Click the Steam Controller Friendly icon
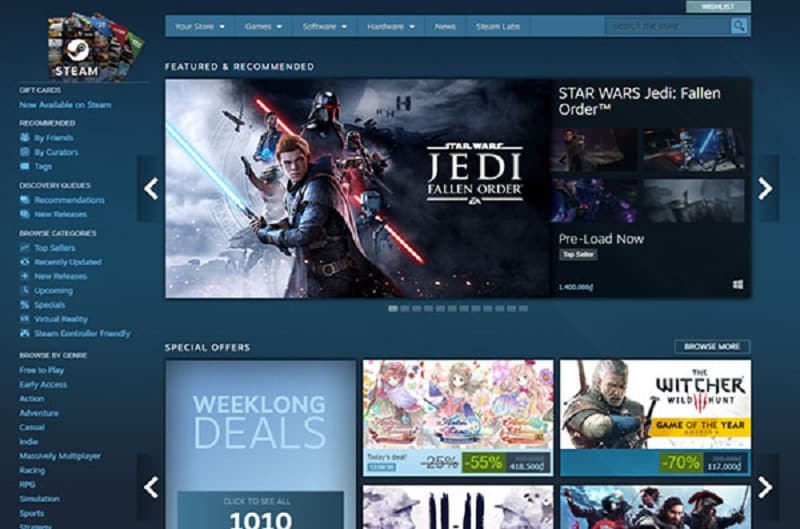The height and width of the screenshot is (529, 800). (24, 333)
